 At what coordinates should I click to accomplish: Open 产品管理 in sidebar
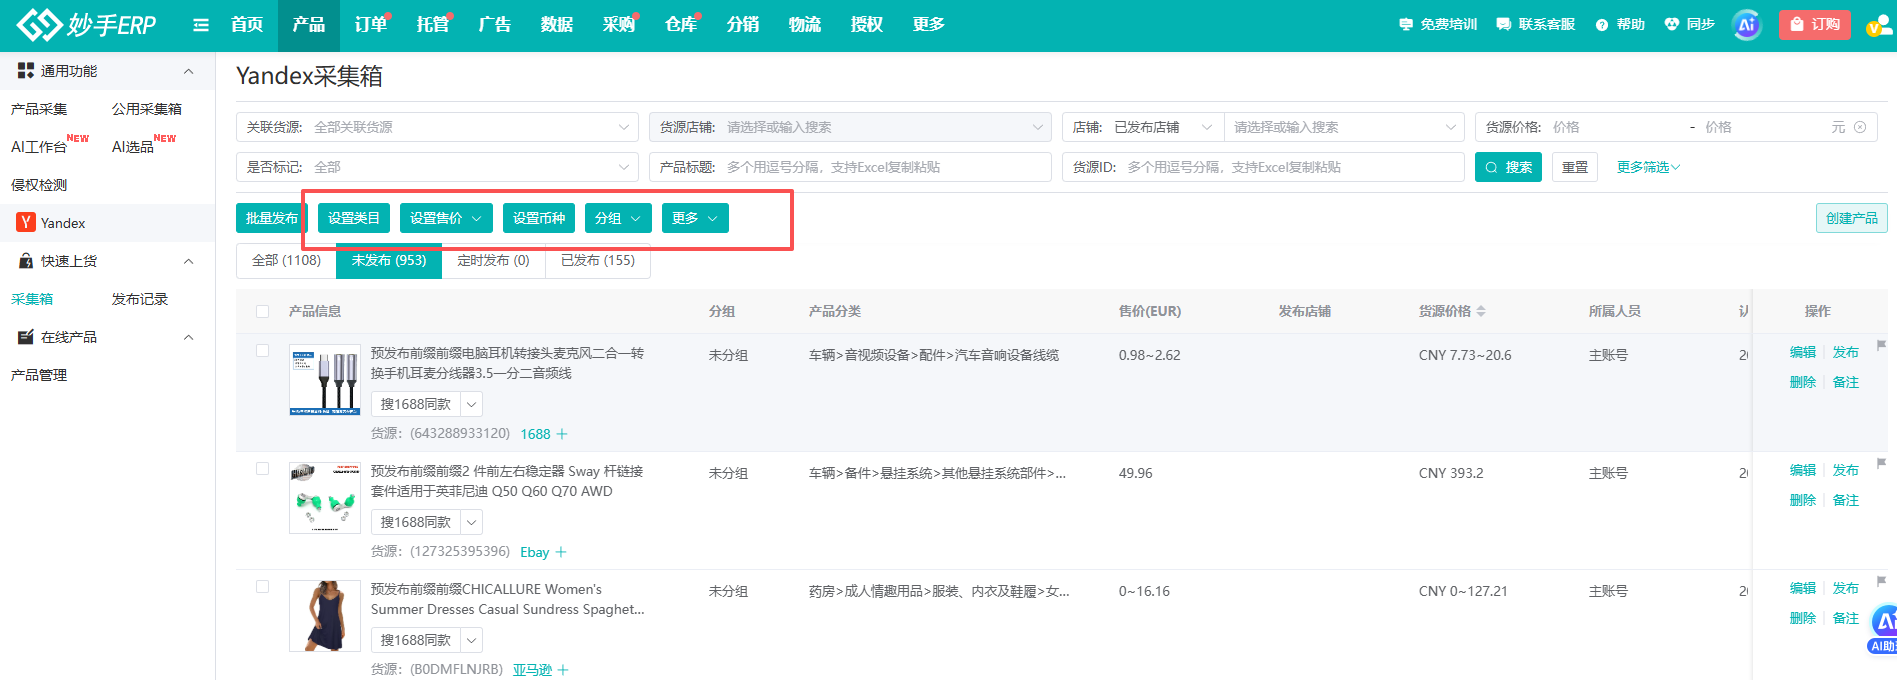coord(39,375)
